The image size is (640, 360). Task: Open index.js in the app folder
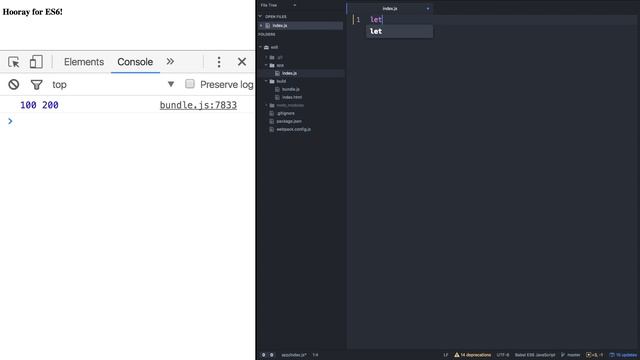[289, 73]
